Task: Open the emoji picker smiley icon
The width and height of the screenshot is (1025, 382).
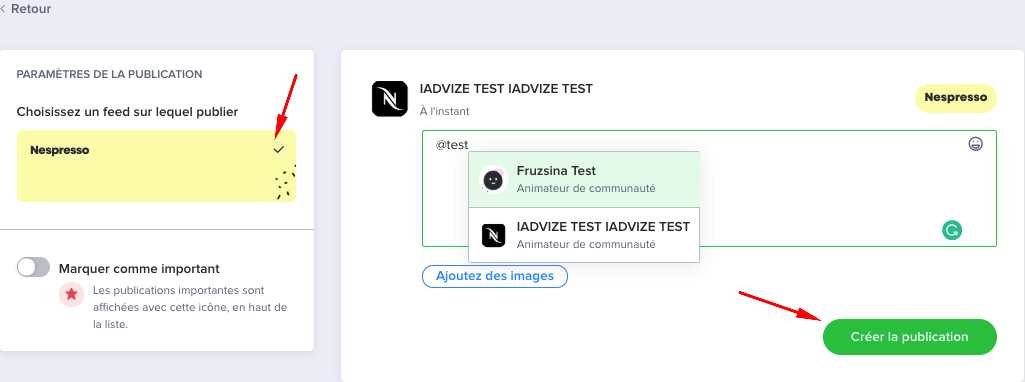Action: [975, 144]
